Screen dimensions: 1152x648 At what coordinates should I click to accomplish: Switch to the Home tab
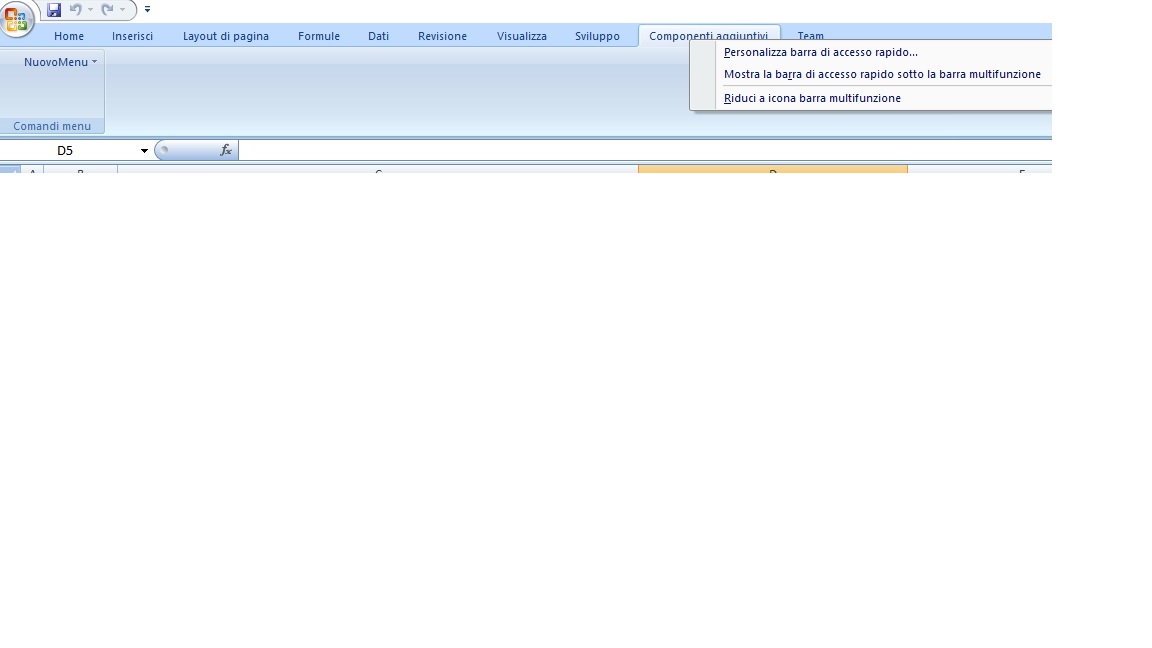69,36
